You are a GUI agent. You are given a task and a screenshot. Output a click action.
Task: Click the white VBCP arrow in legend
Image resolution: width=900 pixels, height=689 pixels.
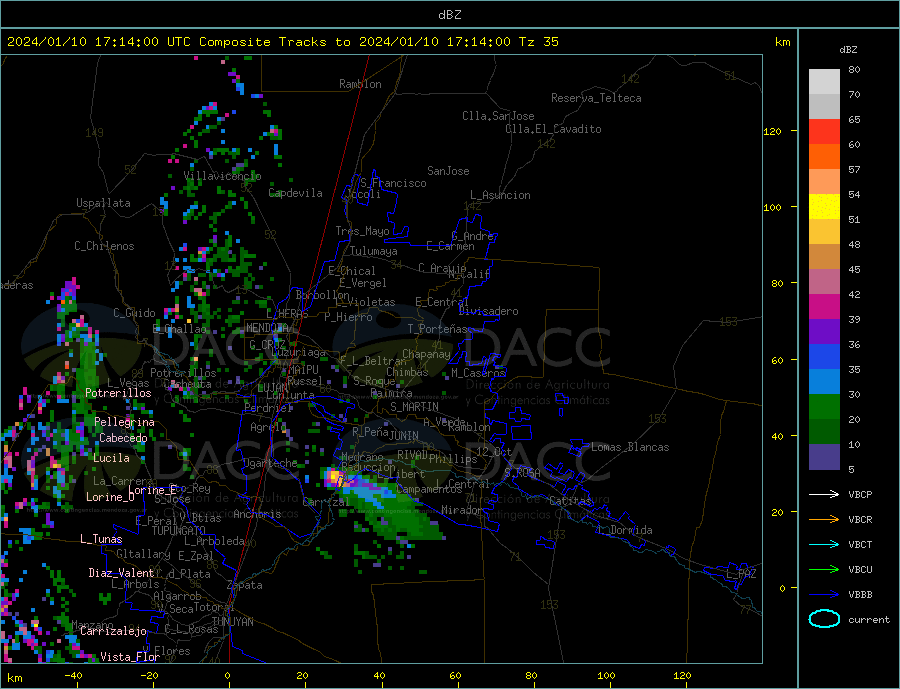(824, 494)
